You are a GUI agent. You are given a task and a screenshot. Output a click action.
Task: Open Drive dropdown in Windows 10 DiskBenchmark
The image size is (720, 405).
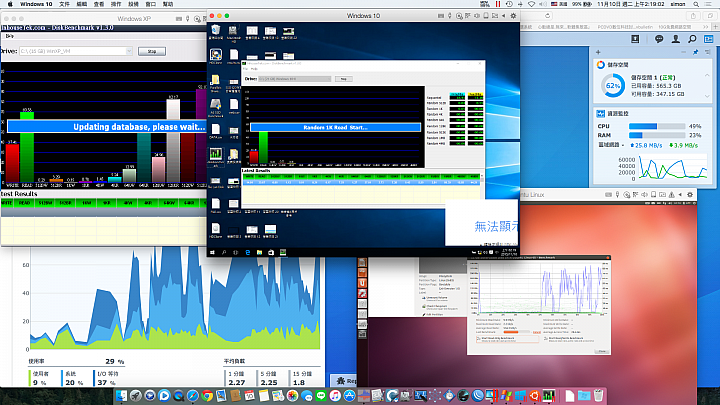coord(294,79)
